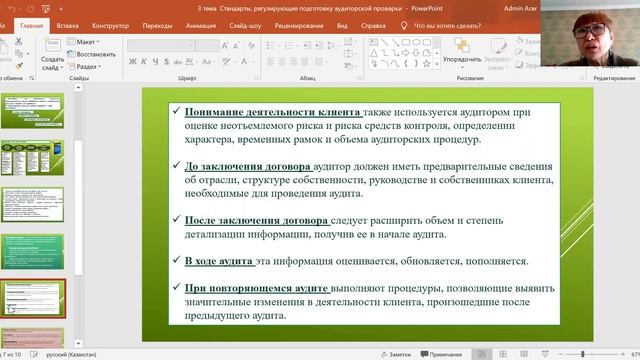Toggle bold Ж formatting

[133, 62]
